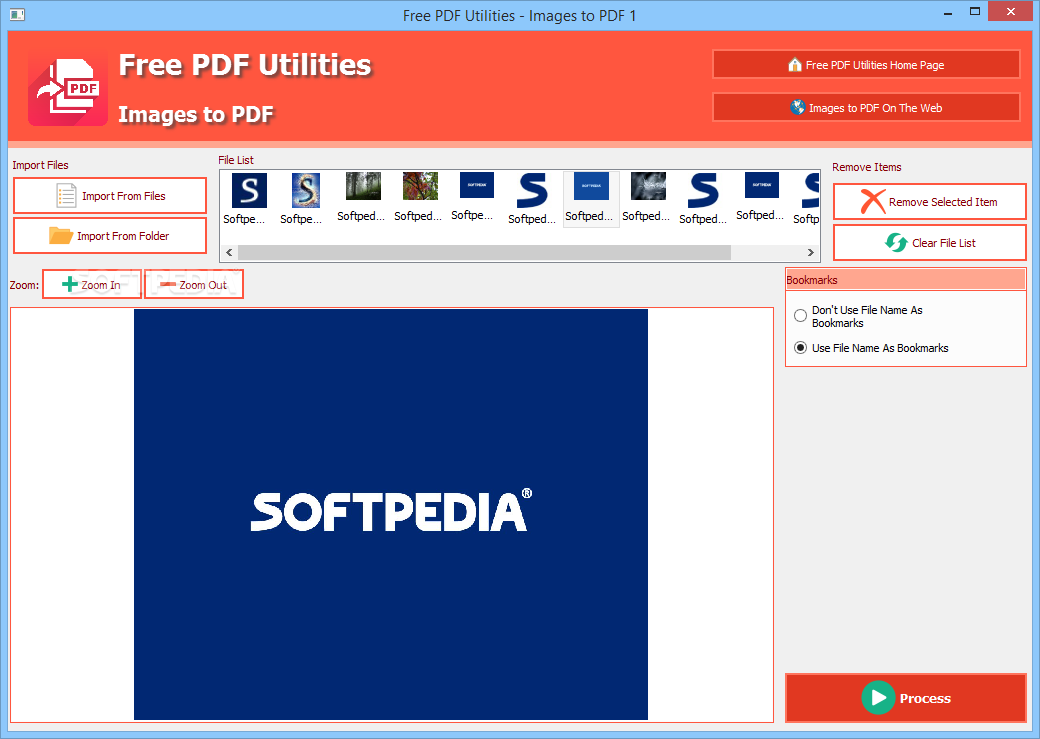
Task: Open Free PDF Utilities Home Page link
Action: (x=866, y=64)
